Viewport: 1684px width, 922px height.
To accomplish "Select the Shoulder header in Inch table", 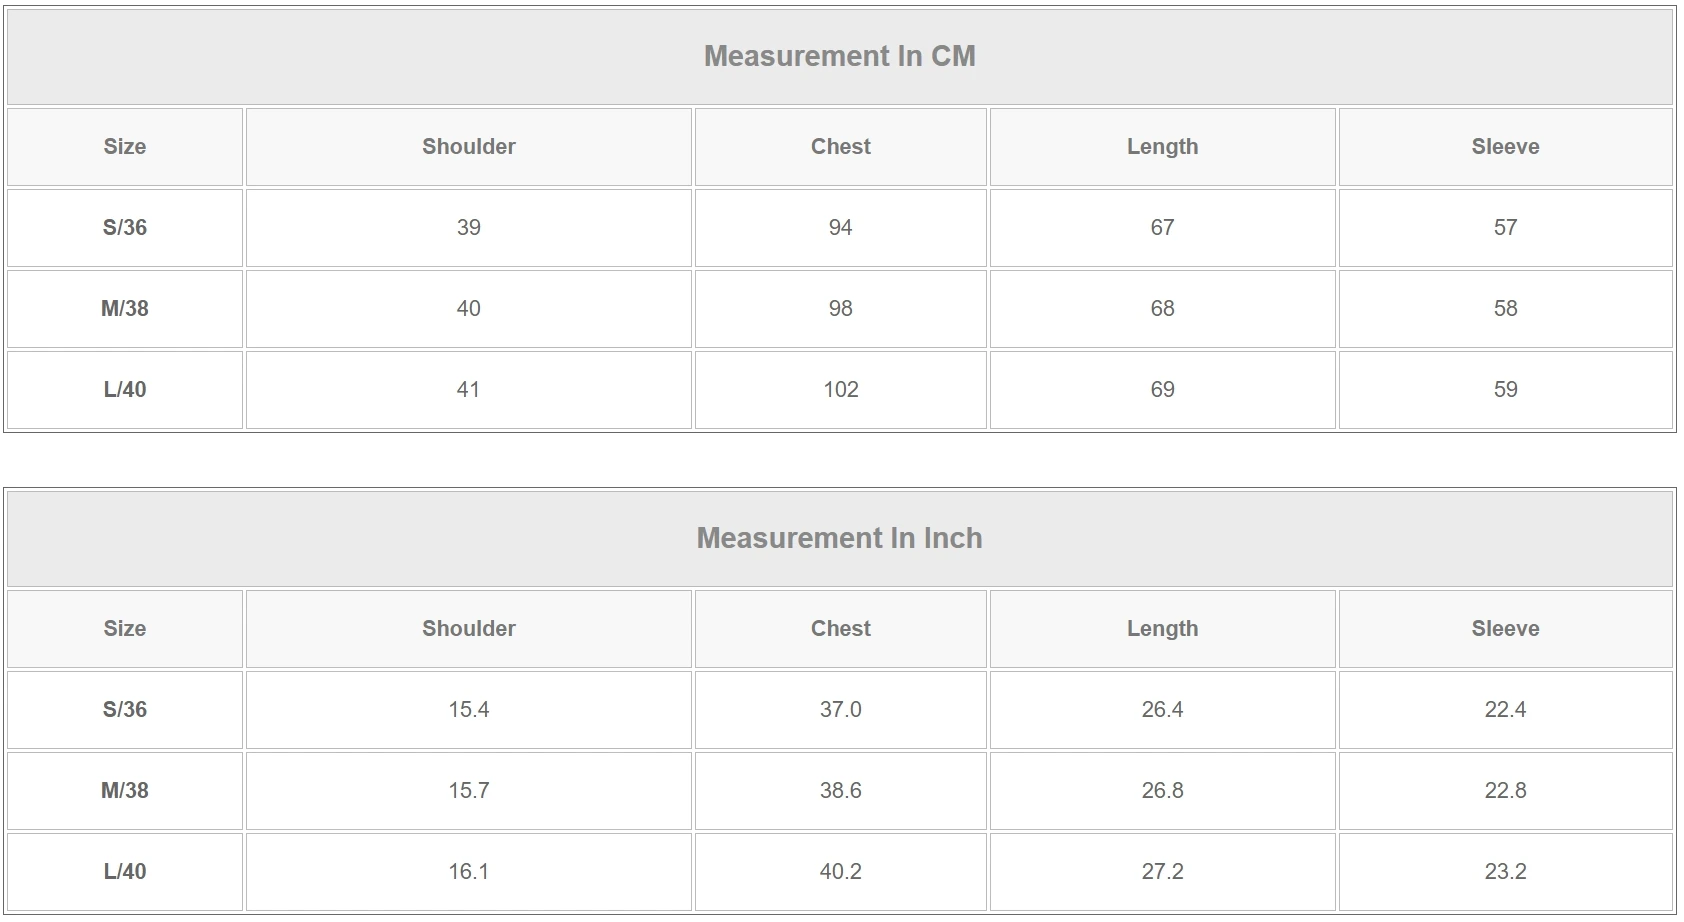I will coord(468,629).
